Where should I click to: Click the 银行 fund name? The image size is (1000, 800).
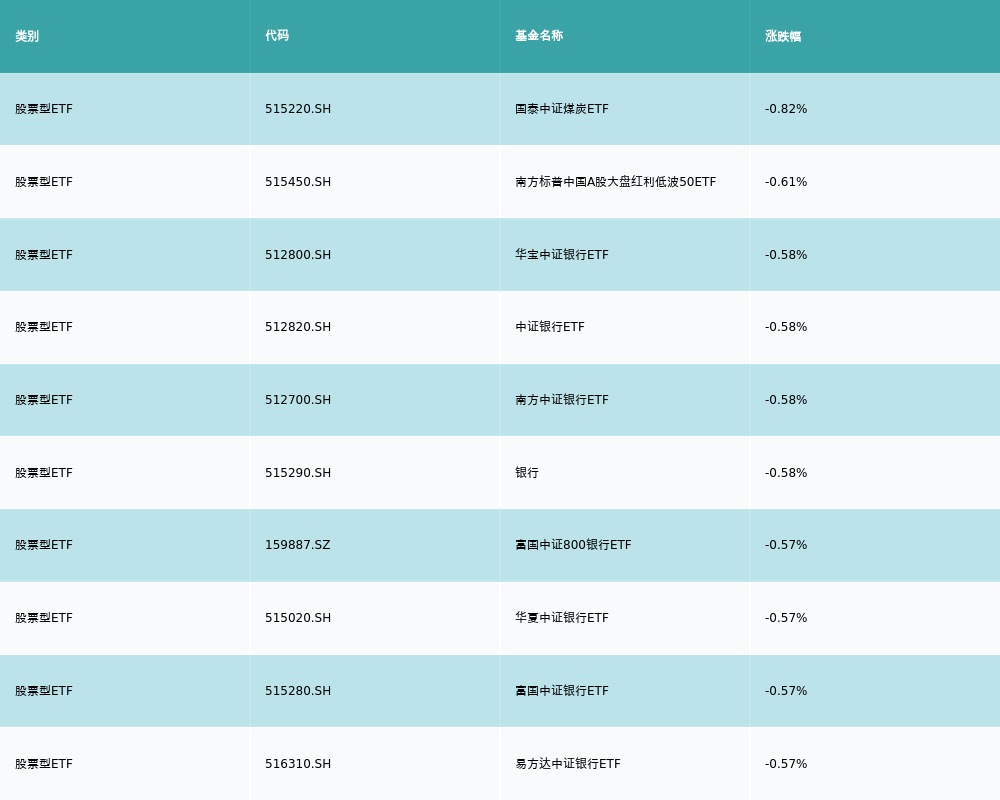(527, 473)
